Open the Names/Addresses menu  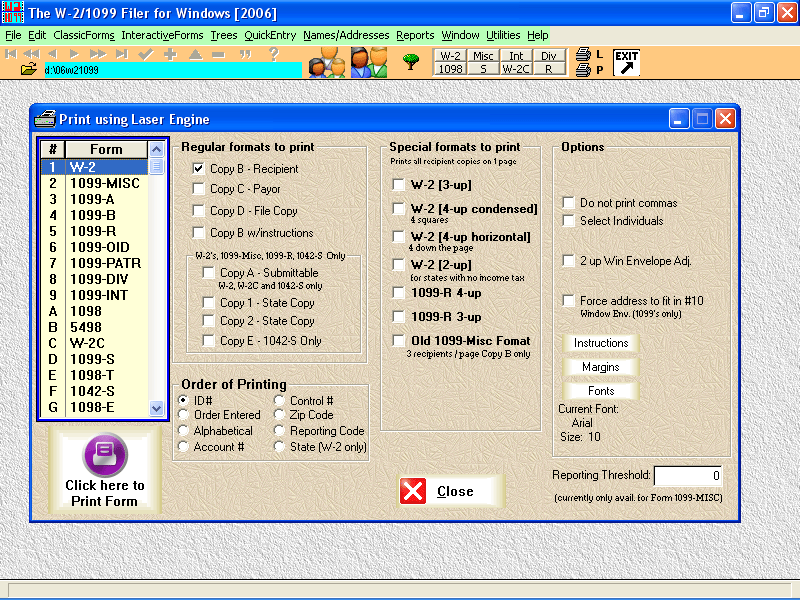pyautogui.click(x=346, y=35)
